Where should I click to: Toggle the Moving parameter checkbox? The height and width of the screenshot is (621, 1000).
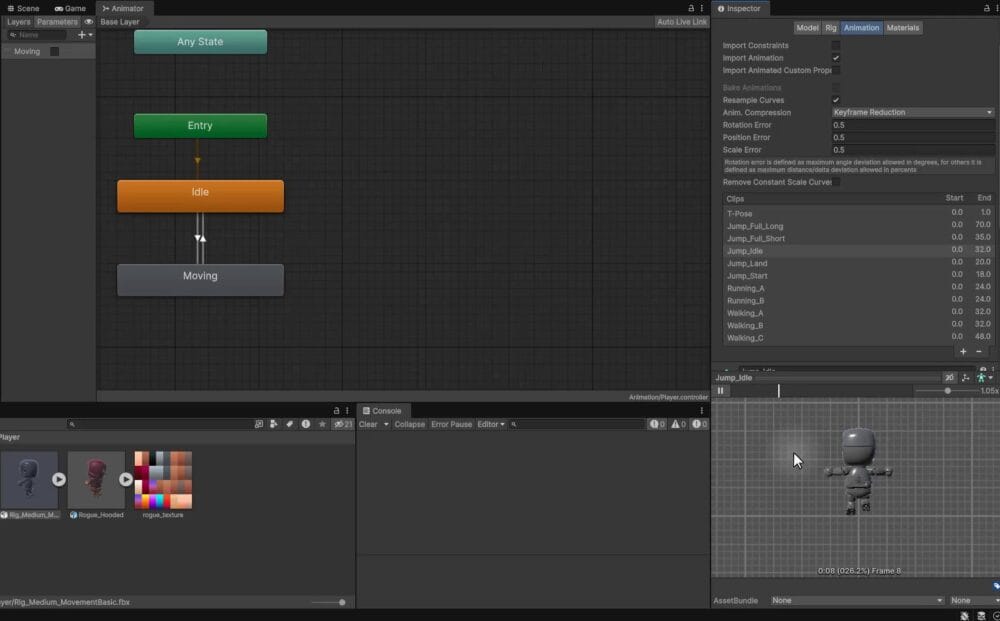tap(55, 52)
